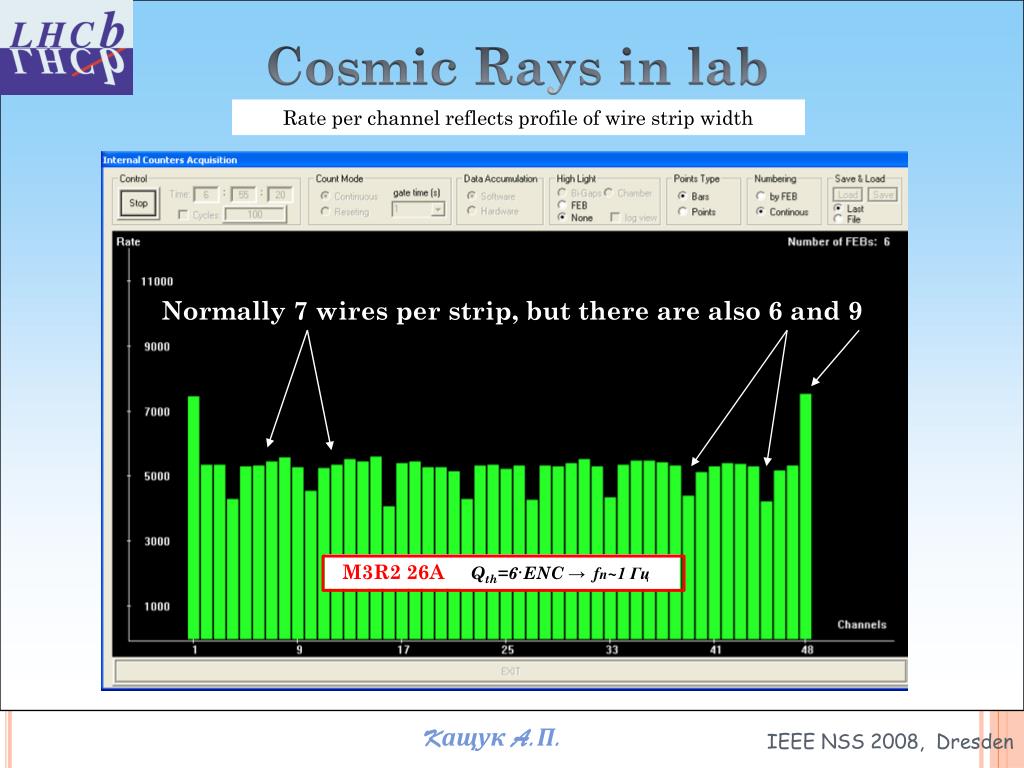Screen dimensions: 1024x768
Task: Click the Stop button in Control
Action: click(x=138, y=203)
